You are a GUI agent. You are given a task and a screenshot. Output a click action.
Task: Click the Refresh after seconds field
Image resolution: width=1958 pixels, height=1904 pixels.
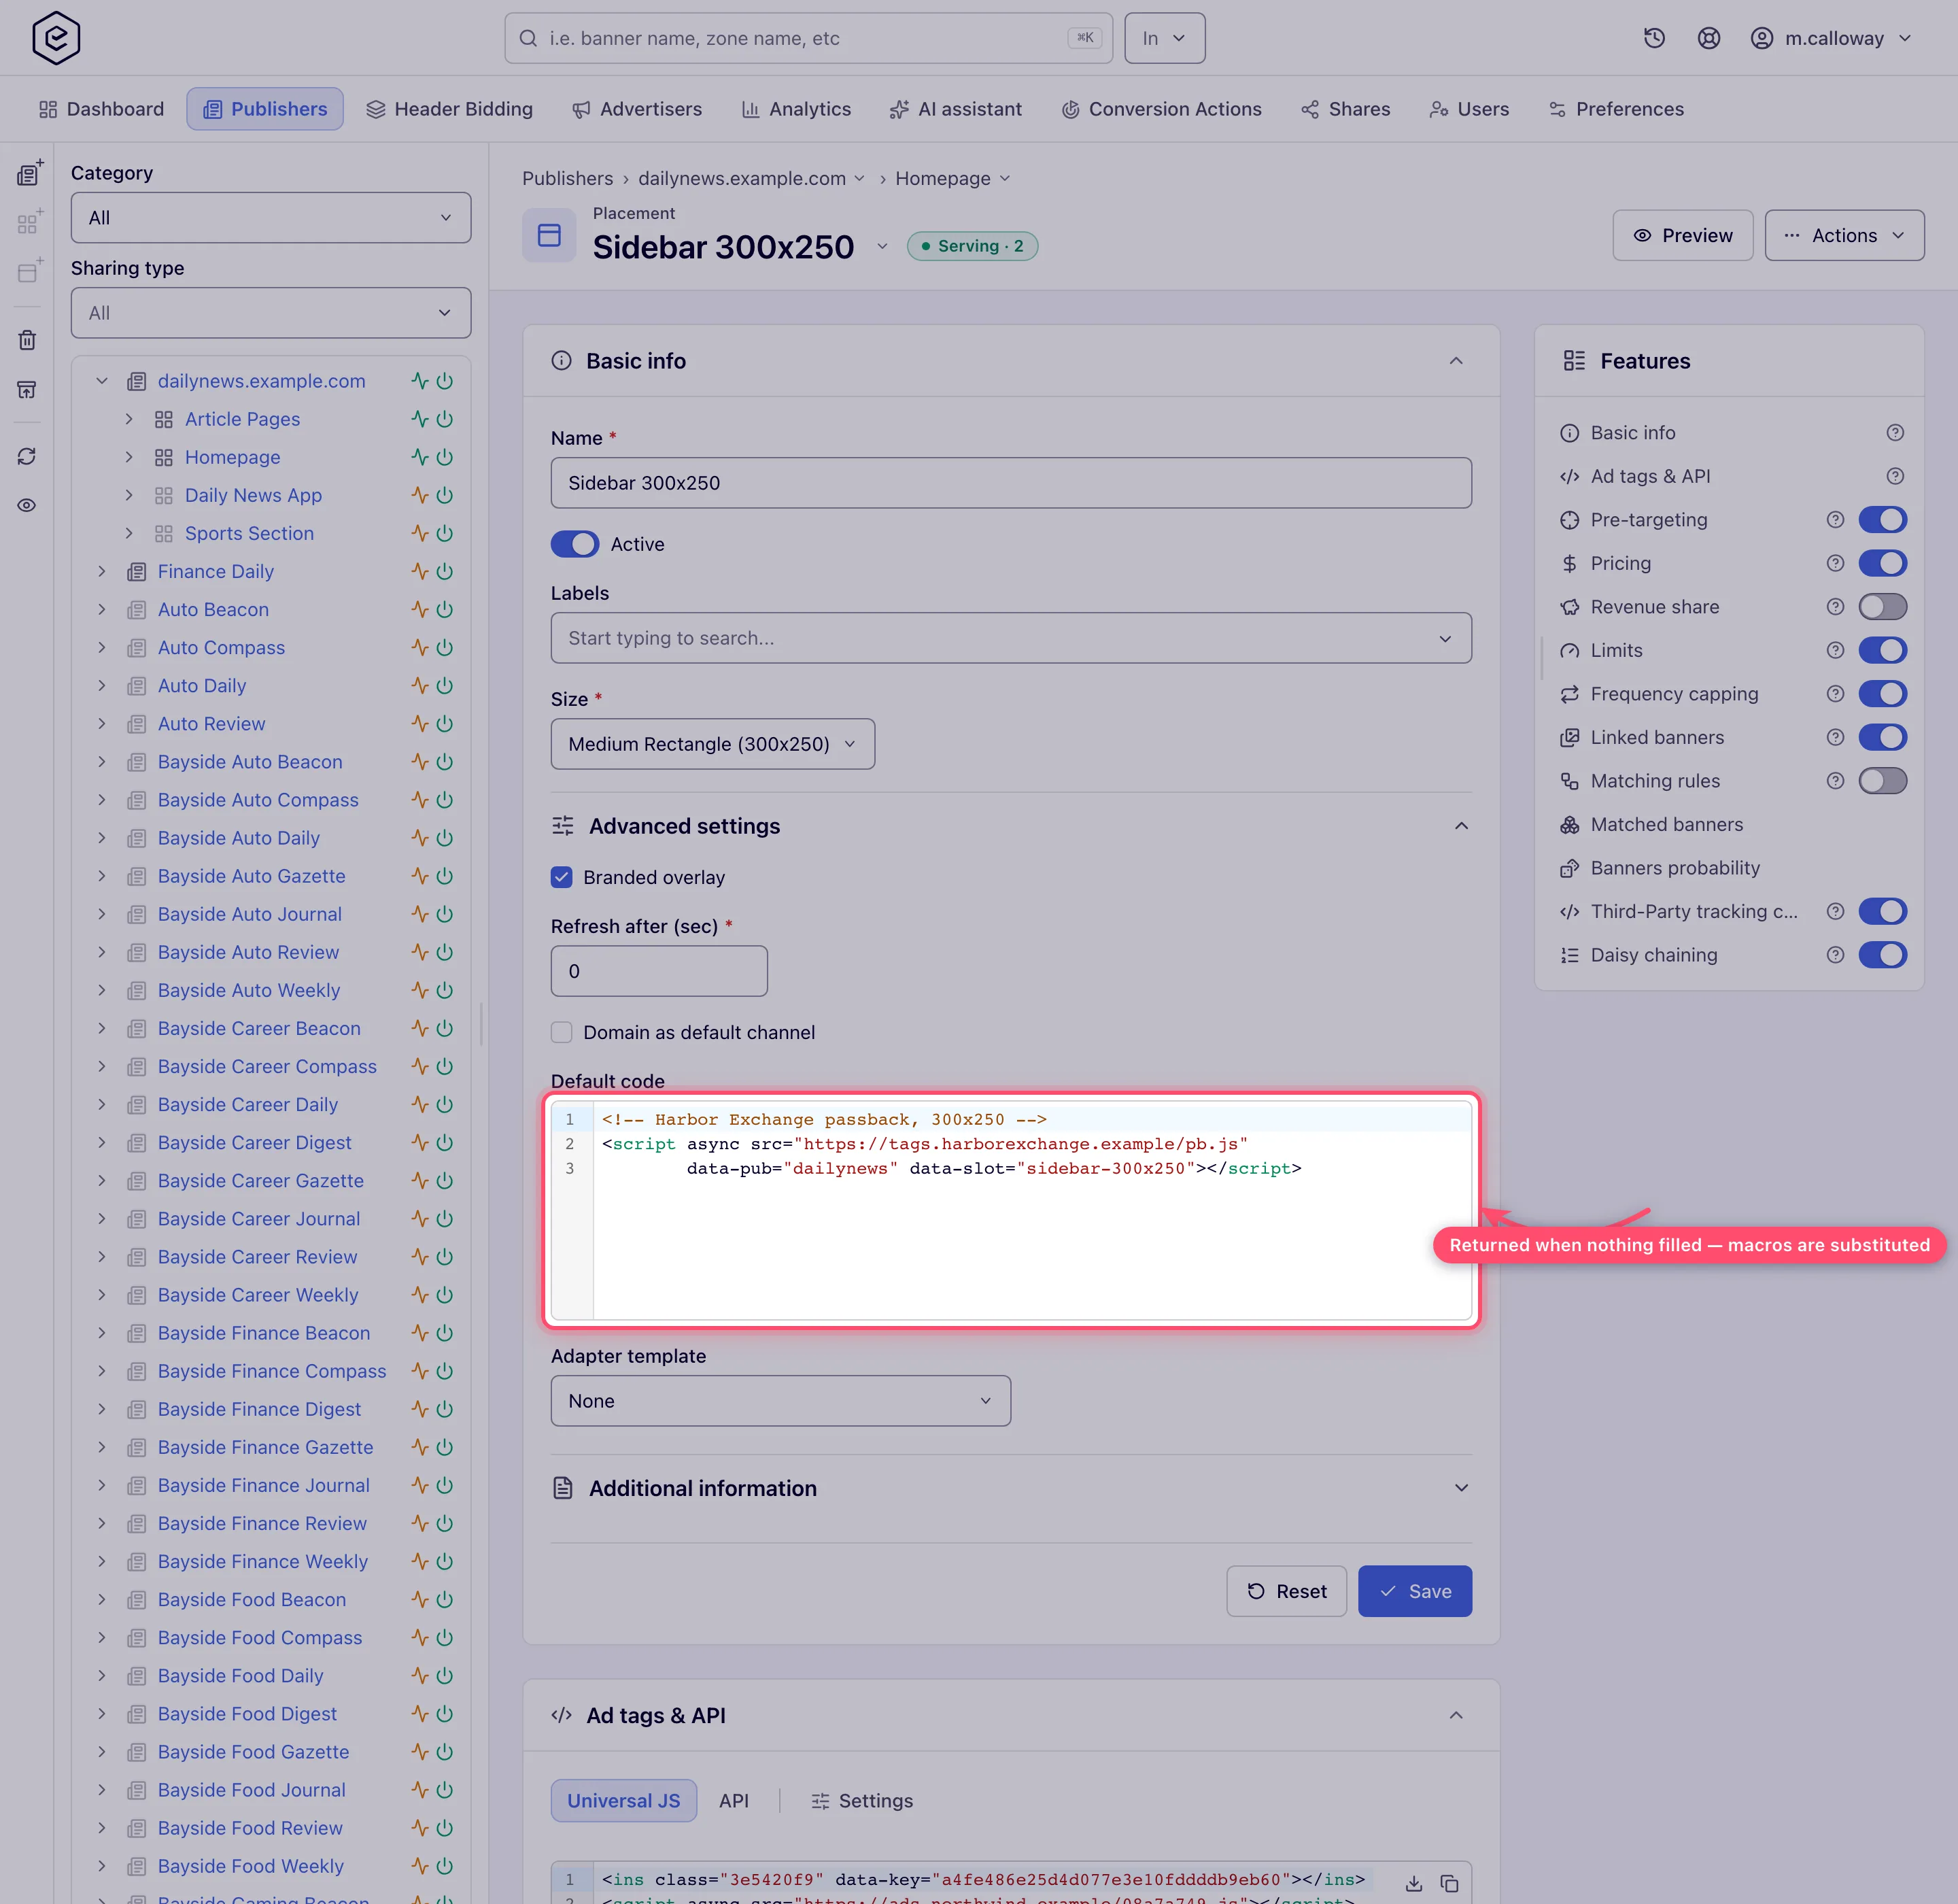pos(659,970)
